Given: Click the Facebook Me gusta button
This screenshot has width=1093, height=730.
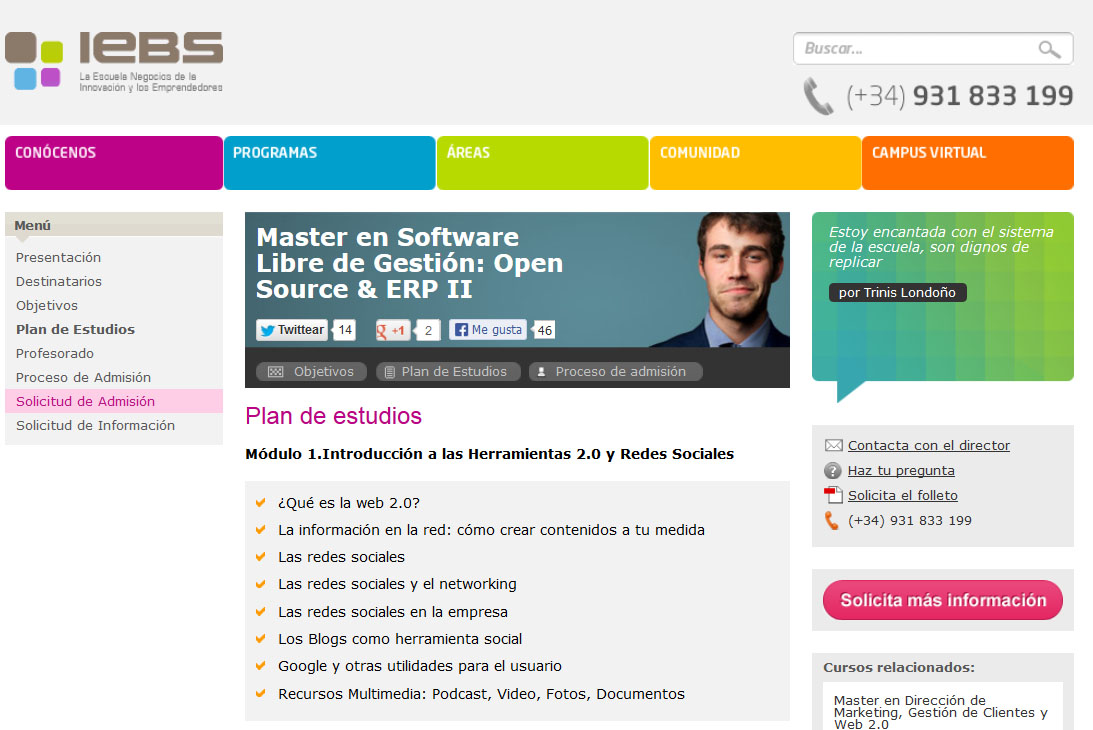Looking at the screenshot, I should (x=487, y=330).
